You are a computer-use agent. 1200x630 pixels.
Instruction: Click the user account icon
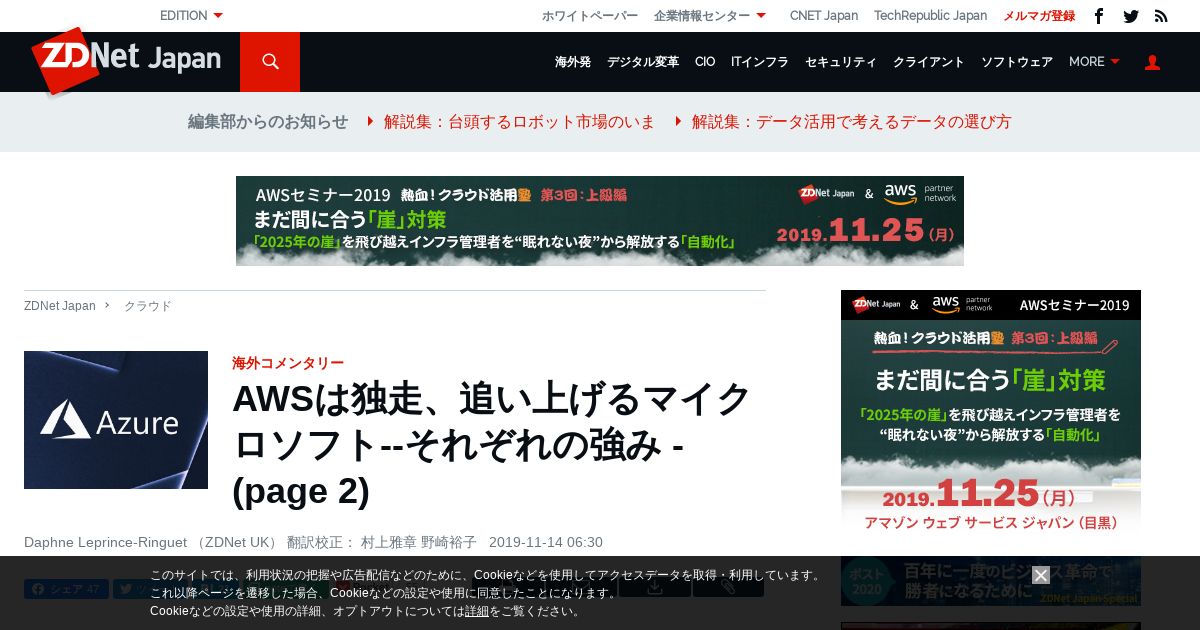click(1152, 62)
